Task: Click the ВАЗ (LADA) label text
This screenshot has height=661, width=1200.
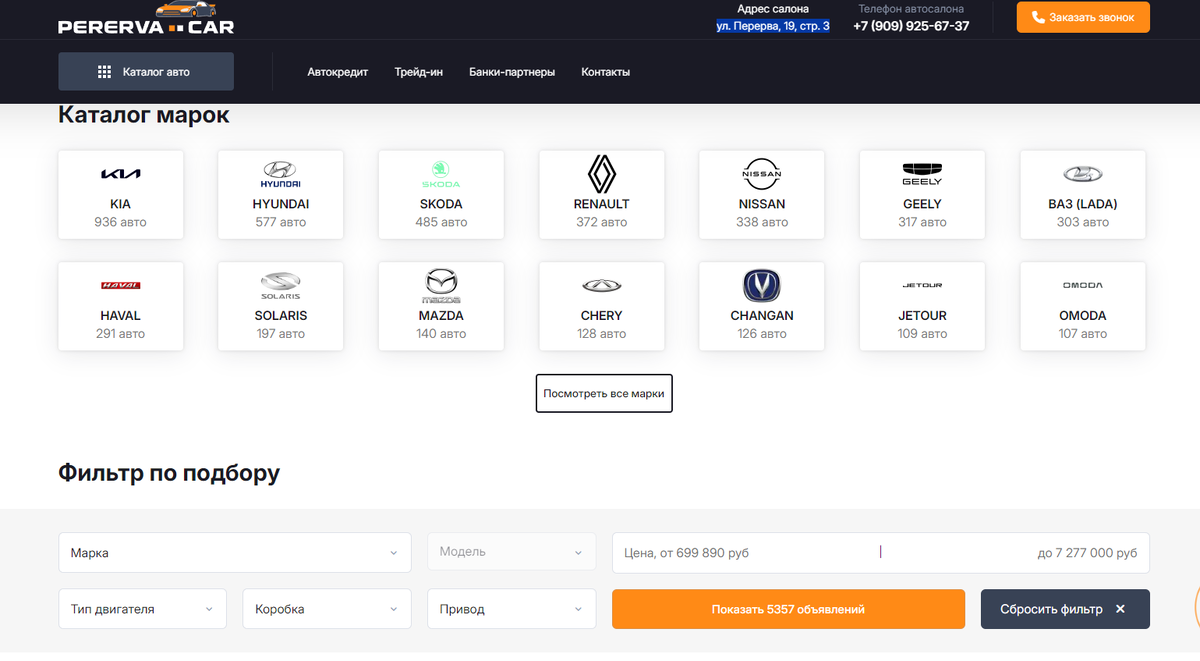Action: coord(1083,204)
